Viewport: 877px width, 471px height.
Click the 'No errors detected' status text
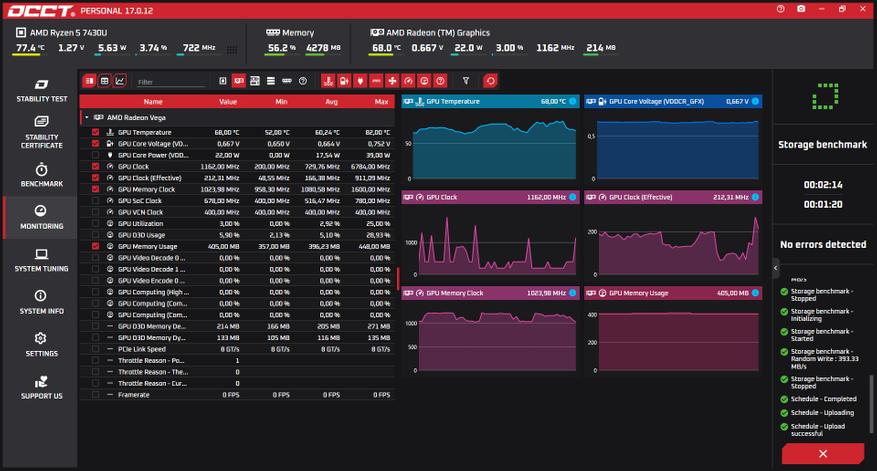pos(823,244)
